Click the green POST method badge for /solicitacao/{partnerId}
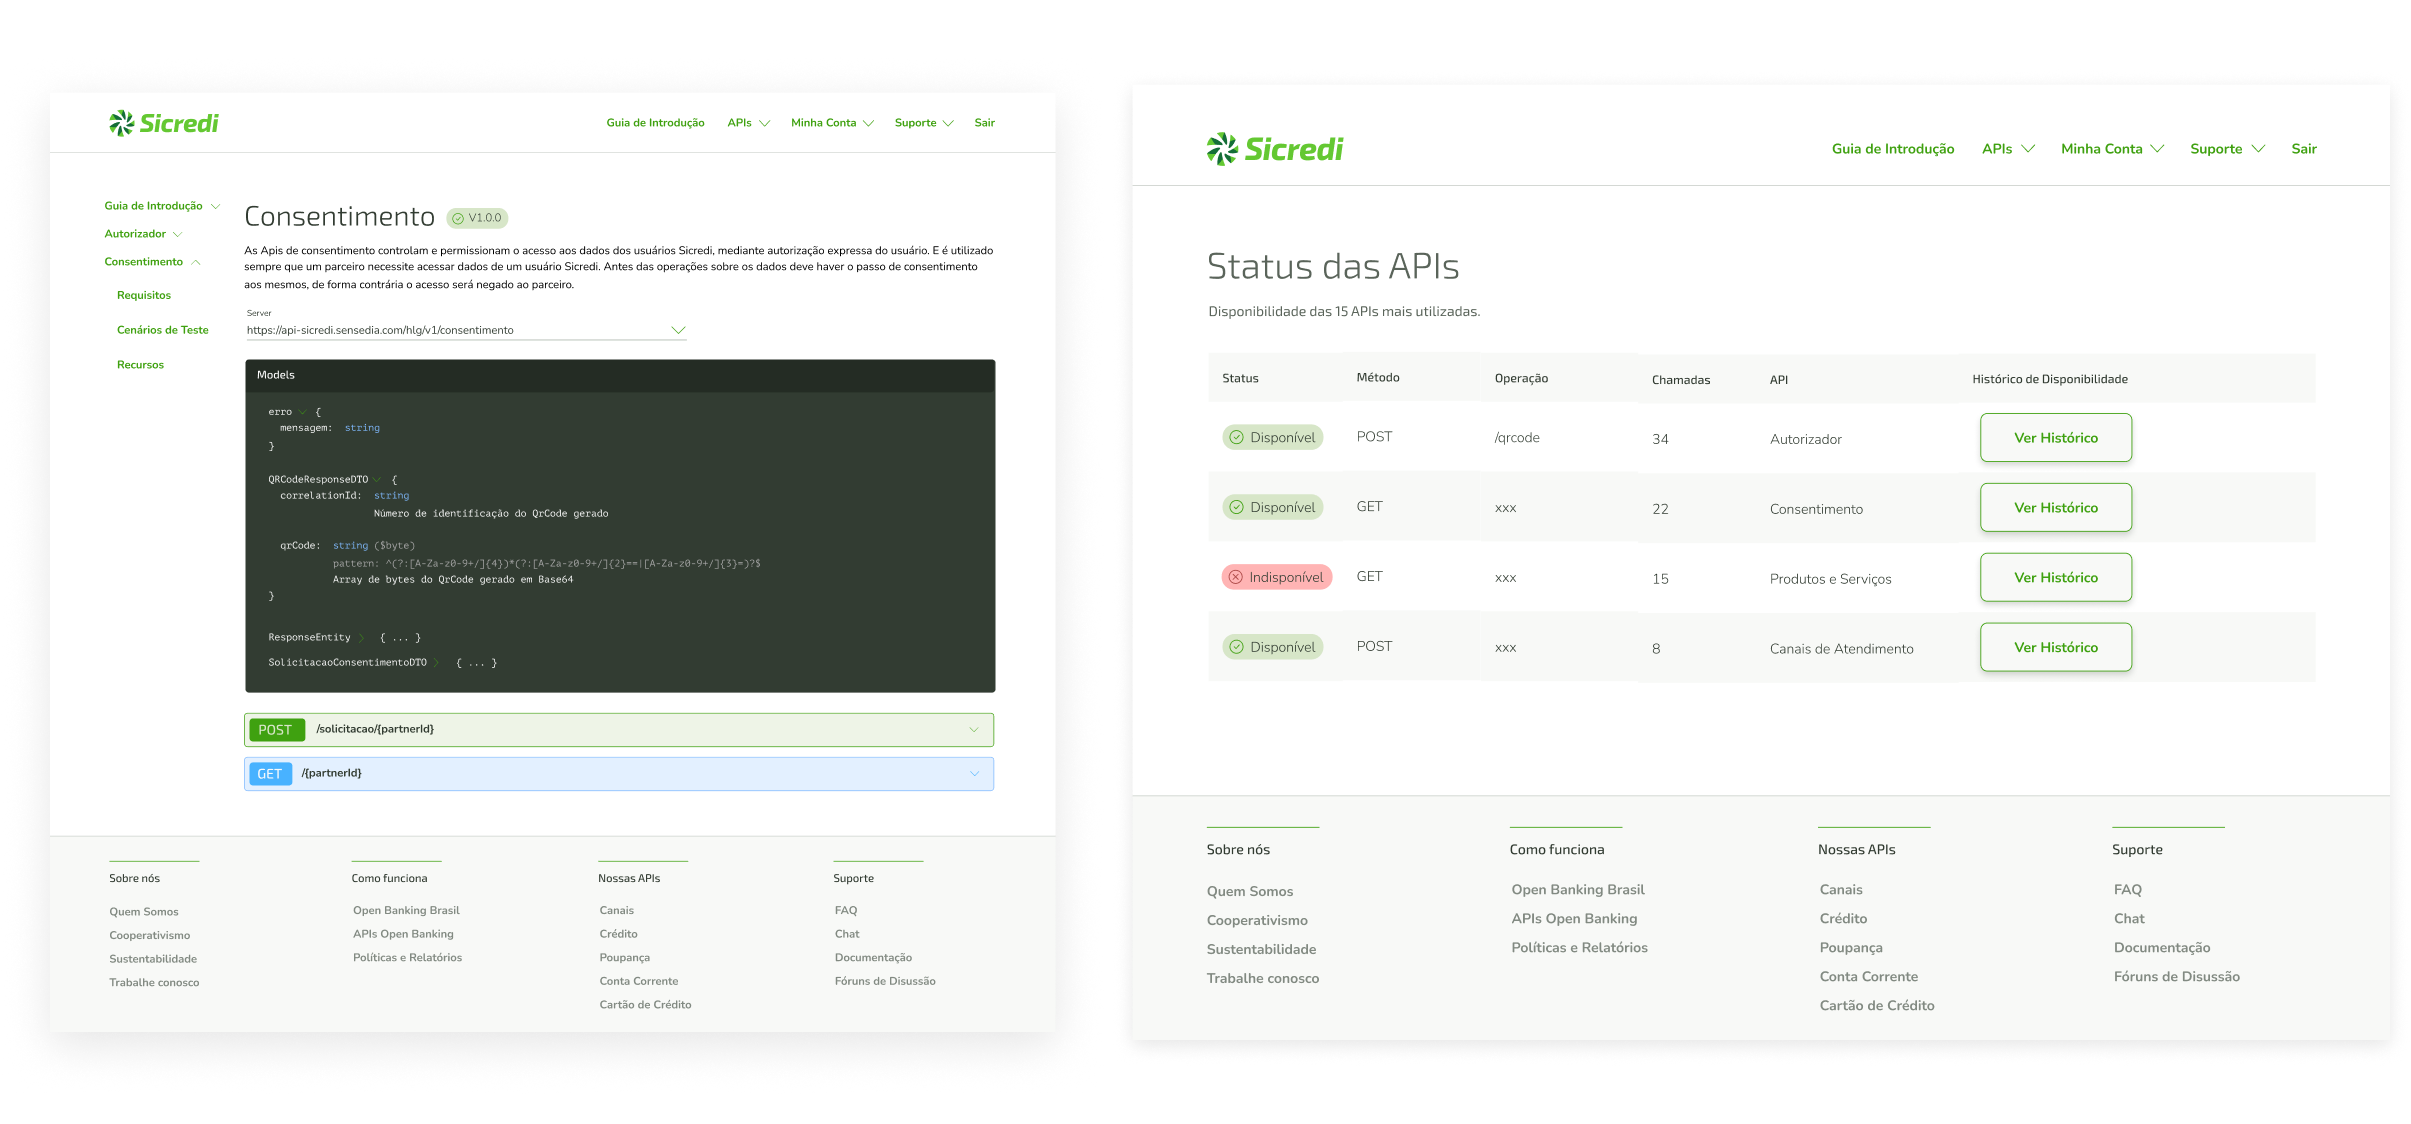This screenshot has width=2411, height=1124. (x=276, y=730)
